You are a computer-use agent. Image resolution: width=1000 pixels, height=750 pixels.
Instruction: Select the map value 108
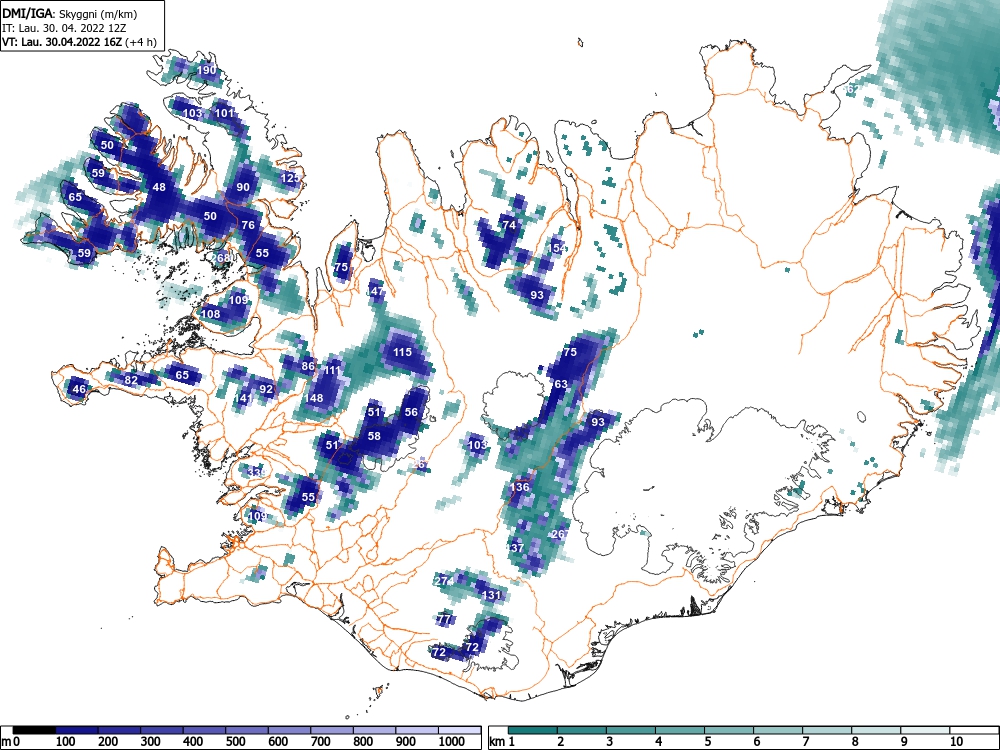210,314
